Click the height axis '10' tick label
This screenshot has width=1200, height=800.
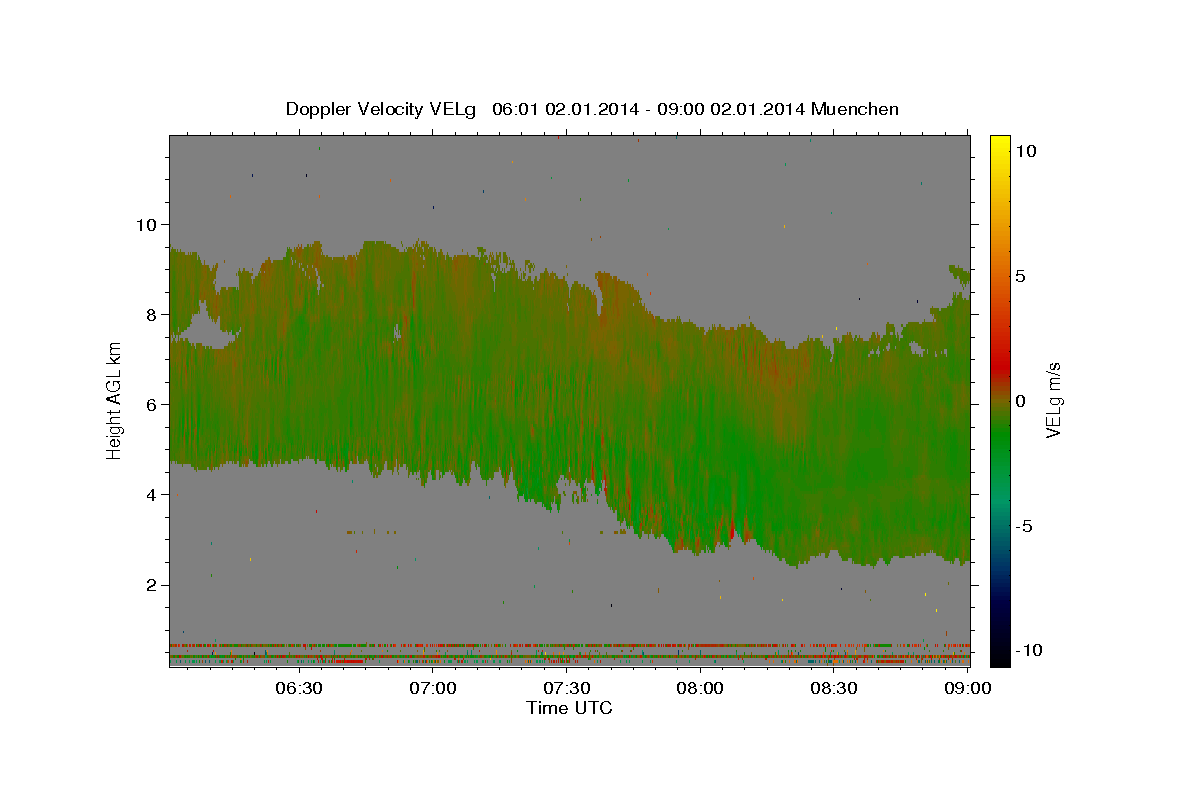coord(146,224)
